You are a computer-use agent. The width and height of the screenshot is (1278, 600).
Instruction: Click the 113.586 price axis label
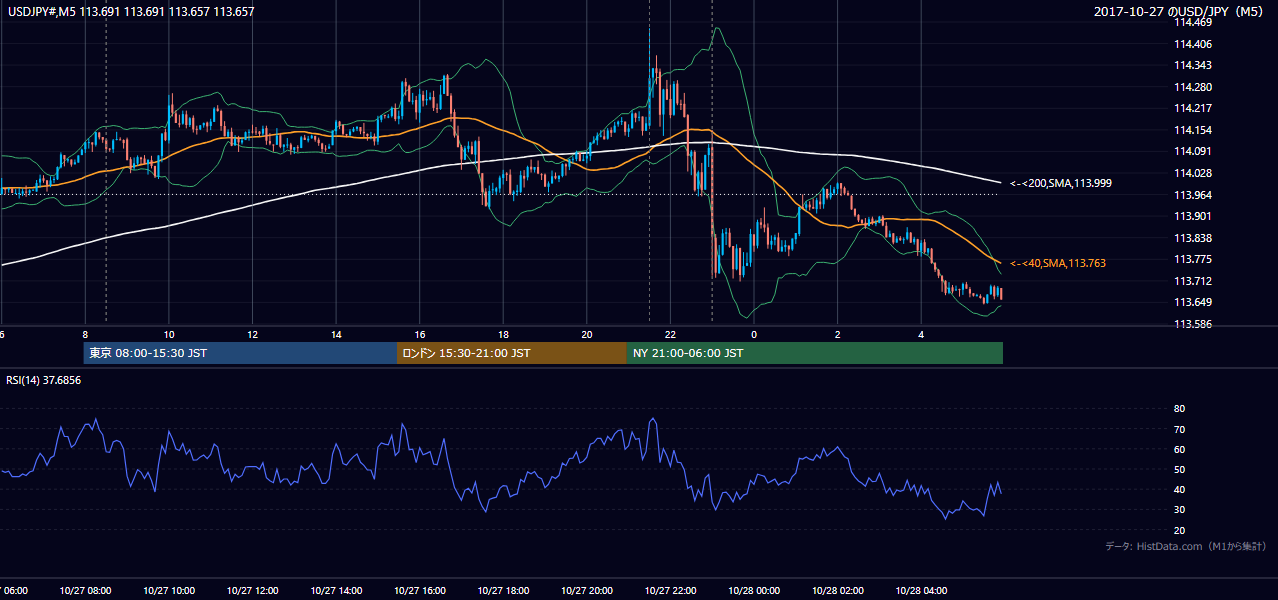pyautogui.click(x=1192, y=324)
